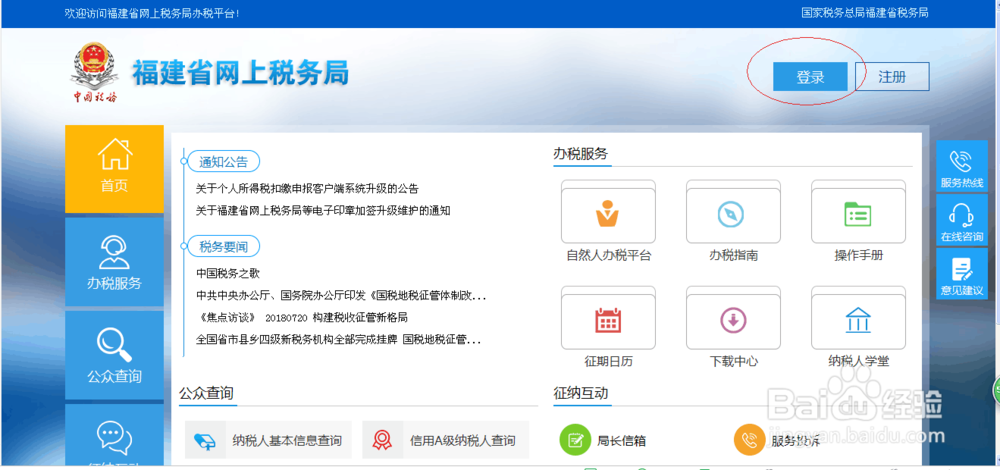The width and height of the screenshot is (1000, 470).
Task: Open the 办税服务 sidebar tab
Action: click(x=114, y=262)
